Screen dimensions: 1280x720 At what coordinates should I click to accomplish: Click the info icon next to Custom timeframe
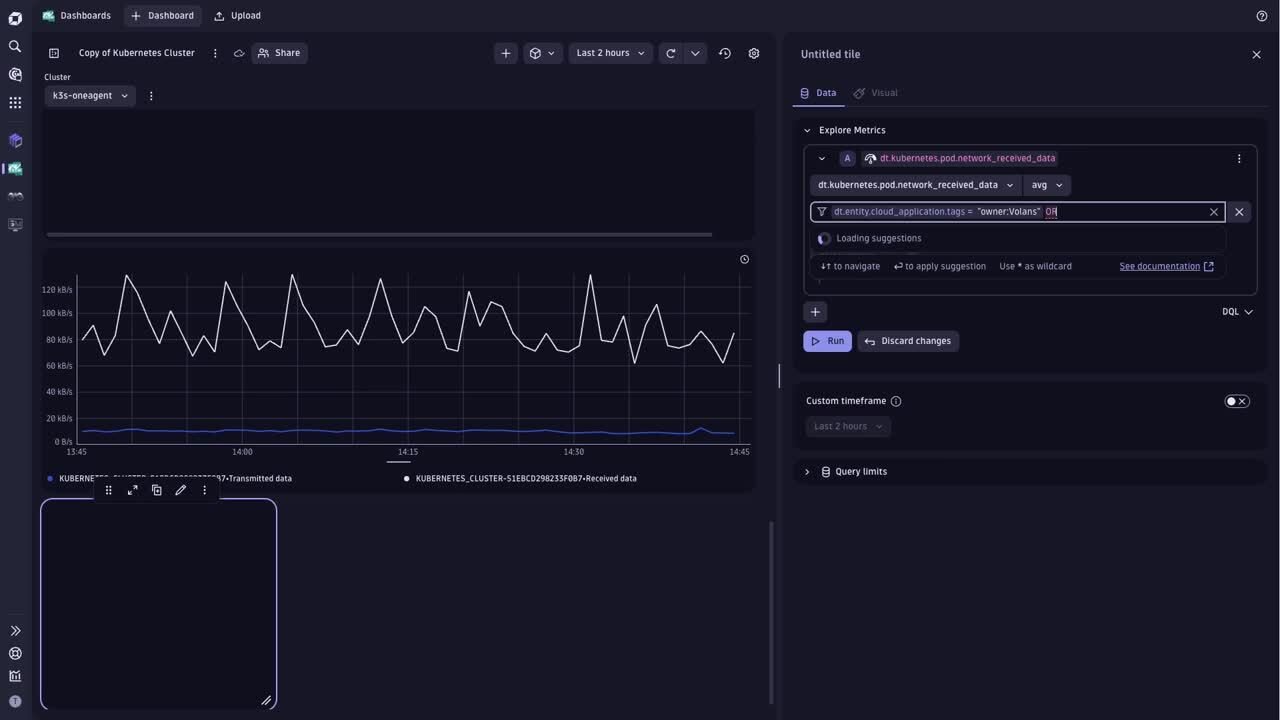(896, 401)
